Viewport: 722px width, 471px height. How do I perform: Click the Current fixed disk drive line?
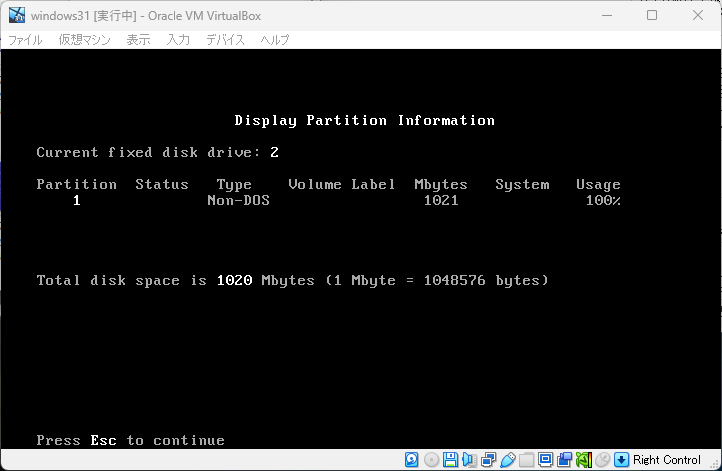pos(157,152)
